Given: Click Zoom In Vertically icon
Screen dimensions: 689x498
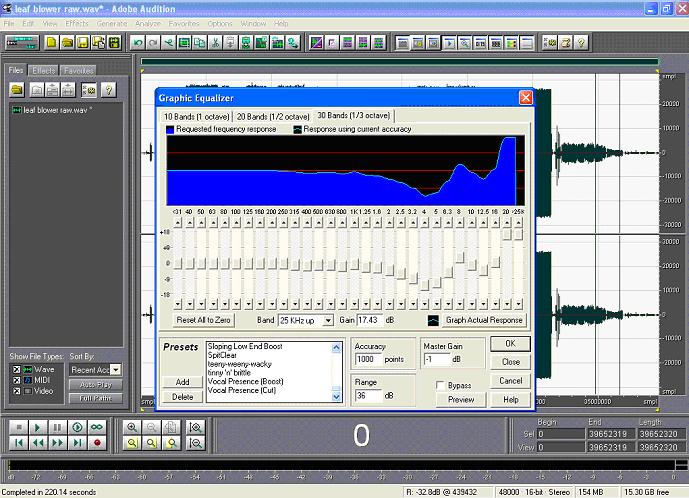Looking at the screenshot, I should (x=195, y=427).
